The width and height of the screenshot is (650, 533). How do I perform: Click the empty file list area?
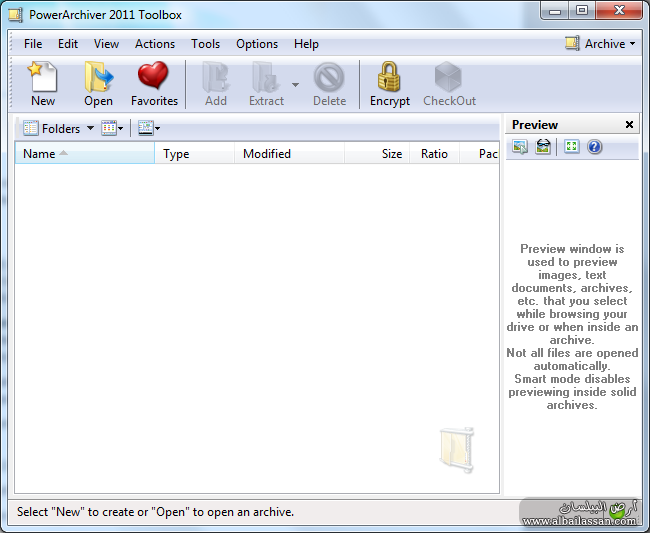[257, 328]
